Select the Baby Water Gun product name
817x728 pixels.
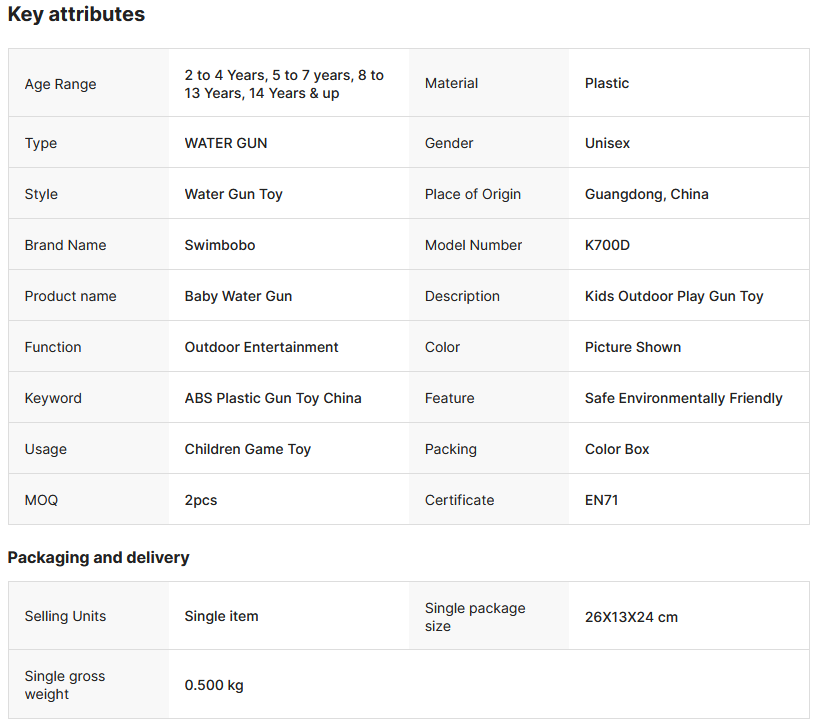[x=238, y=296]
